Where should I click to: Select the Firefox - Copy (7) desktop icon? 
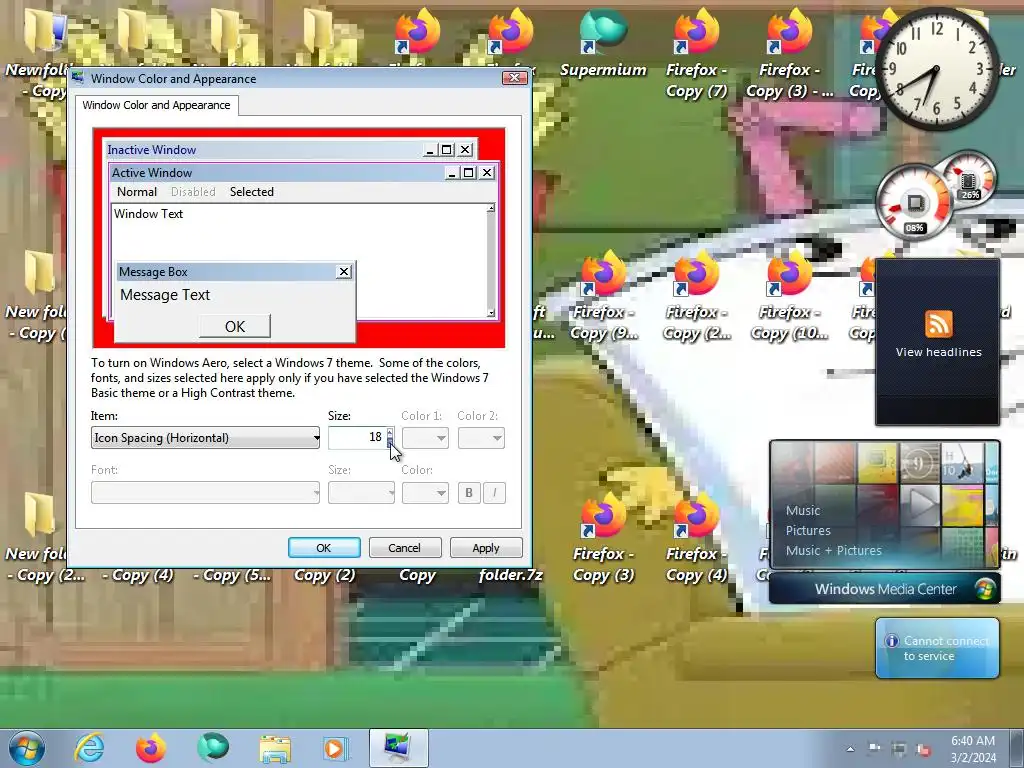pyautogui.click(x=696, y=54)
